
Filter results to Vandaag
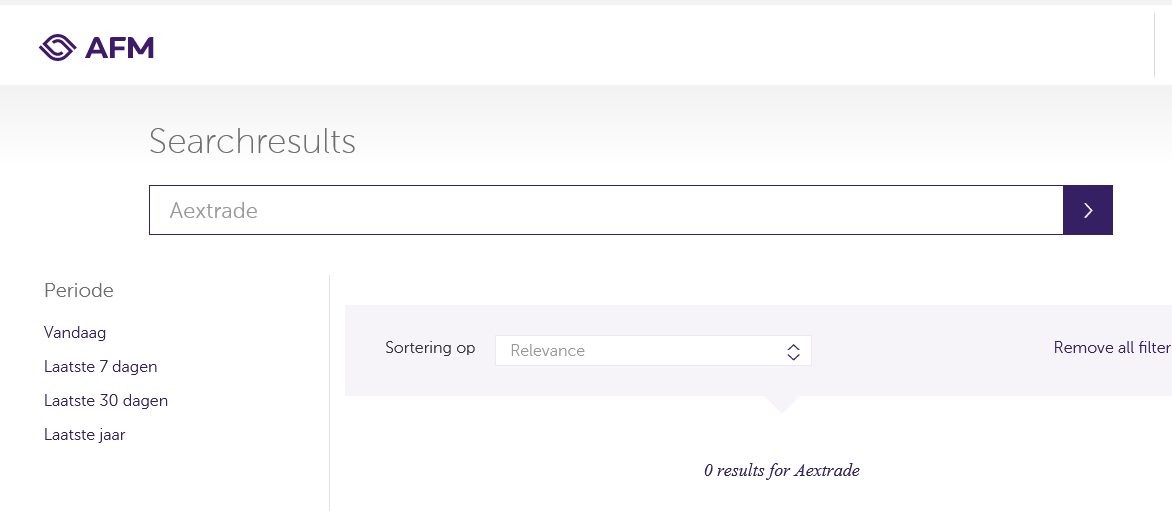[75, 332]
